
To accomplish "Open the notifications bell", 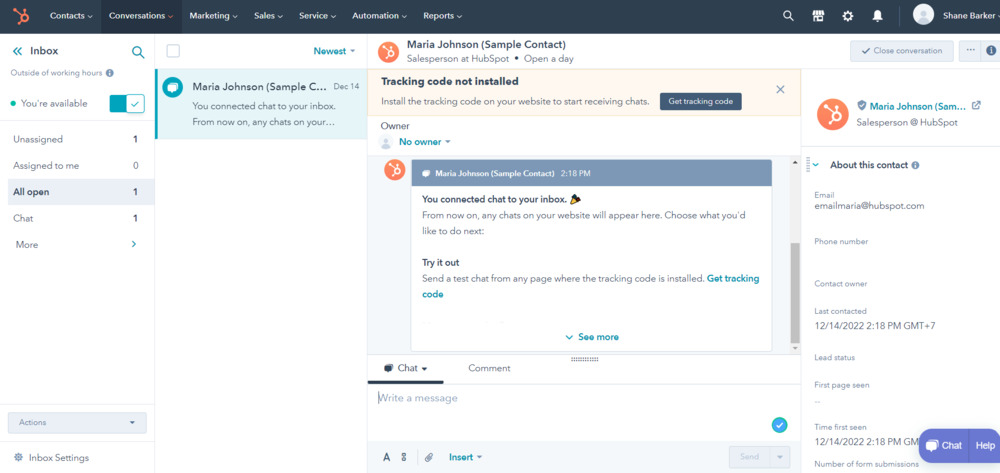I will (878, 16).
